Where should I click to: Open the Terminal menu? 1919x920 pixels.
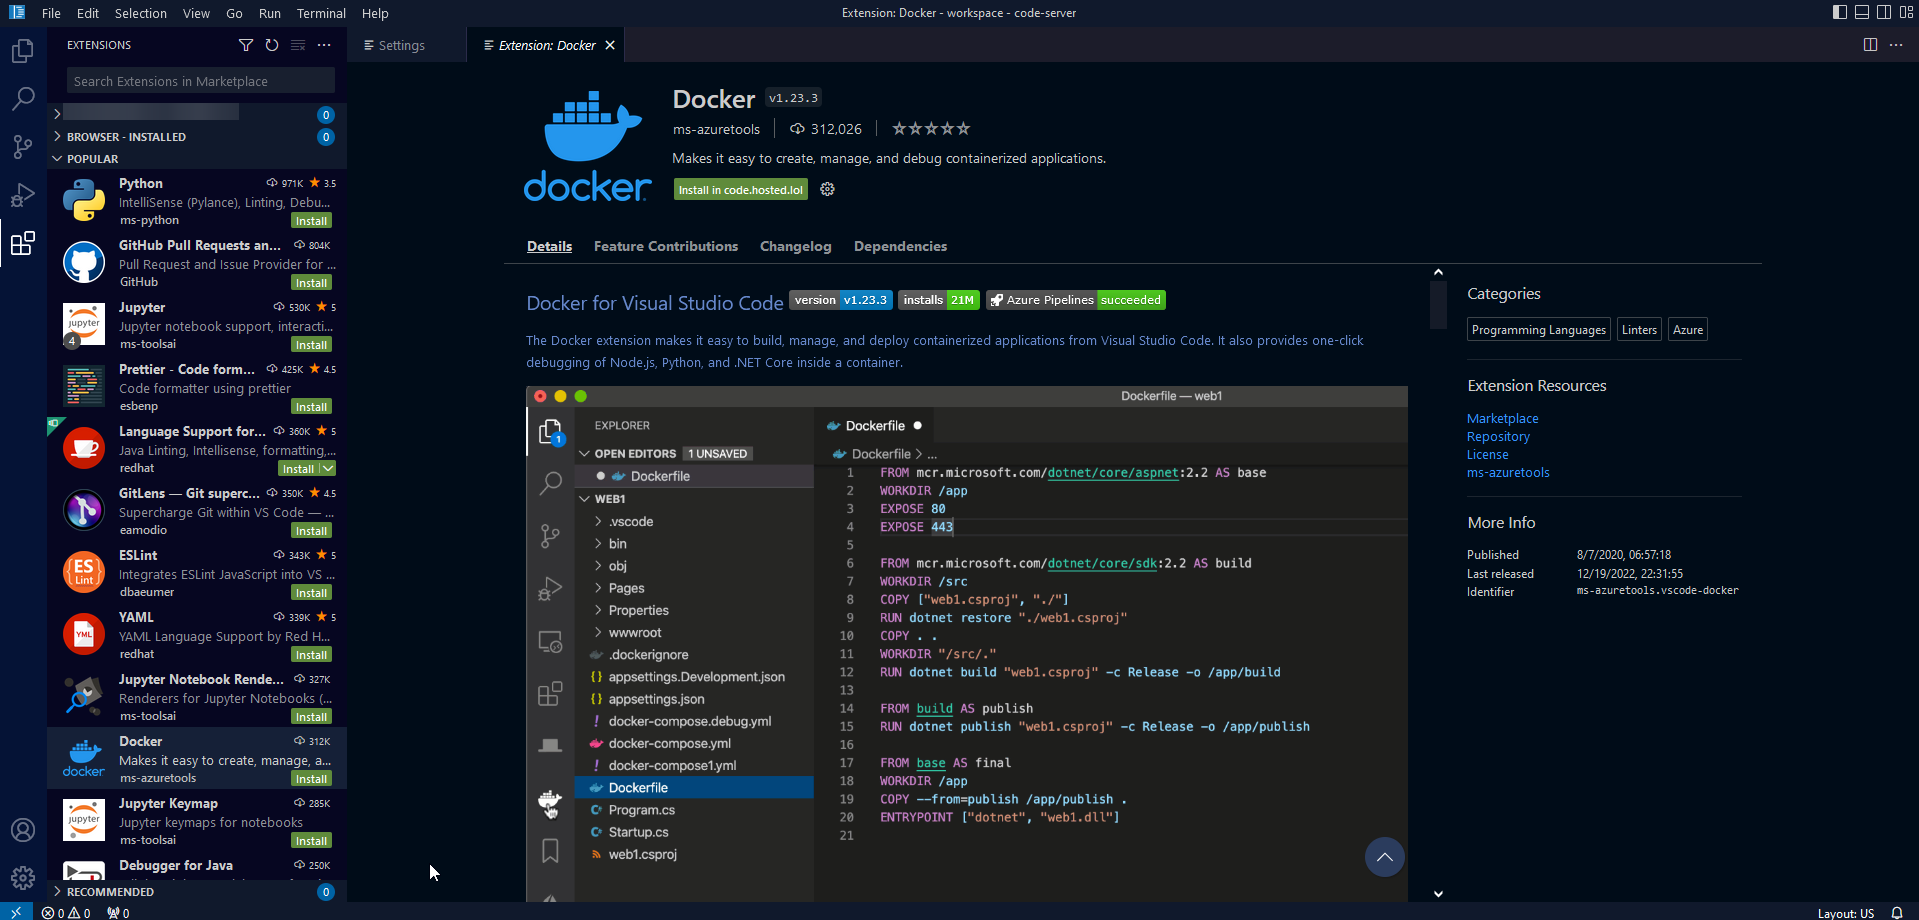(320, 13)
